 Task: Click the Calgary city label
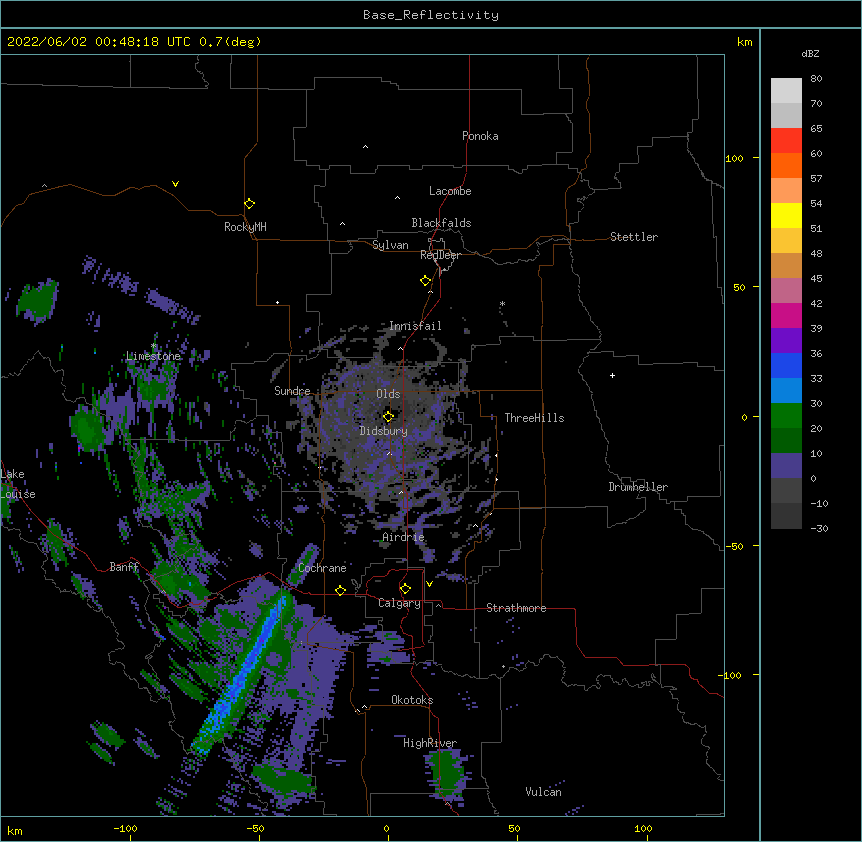(x=399, y=603)
